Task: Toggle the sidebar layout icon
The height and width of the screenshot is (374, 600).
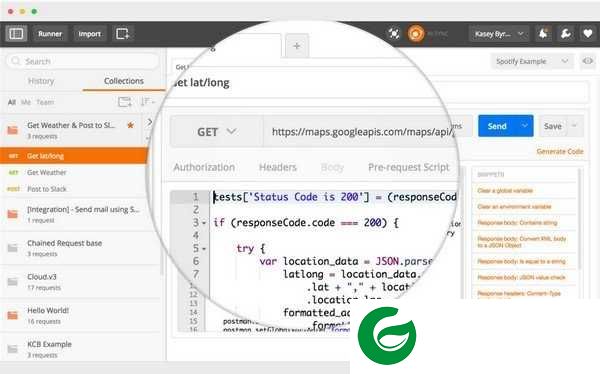Action: coord(16,34)
